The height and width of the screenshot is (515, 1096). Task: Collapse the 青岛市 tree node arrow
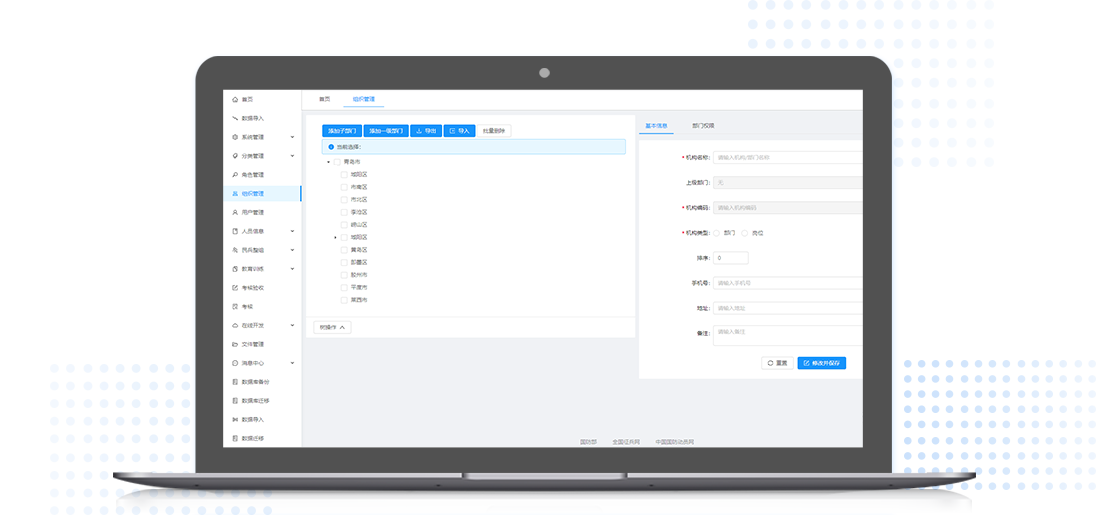(x=328, y=162)
